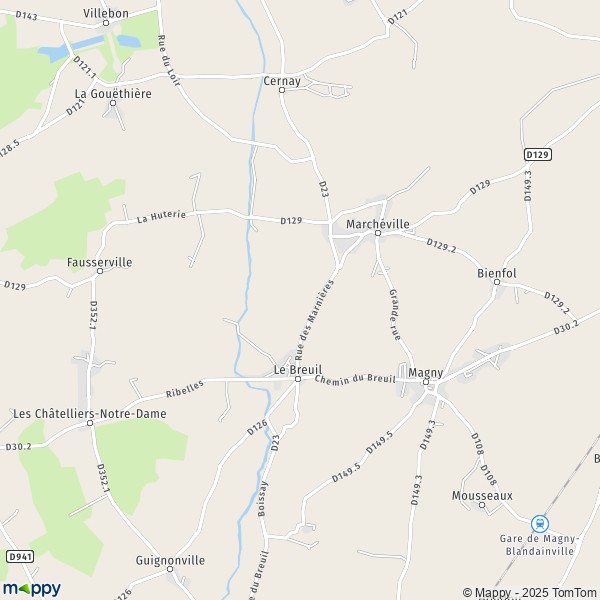Select the Bienfol place label
The width and height of the screenshot is (600, 600).
tap(497, 273)
